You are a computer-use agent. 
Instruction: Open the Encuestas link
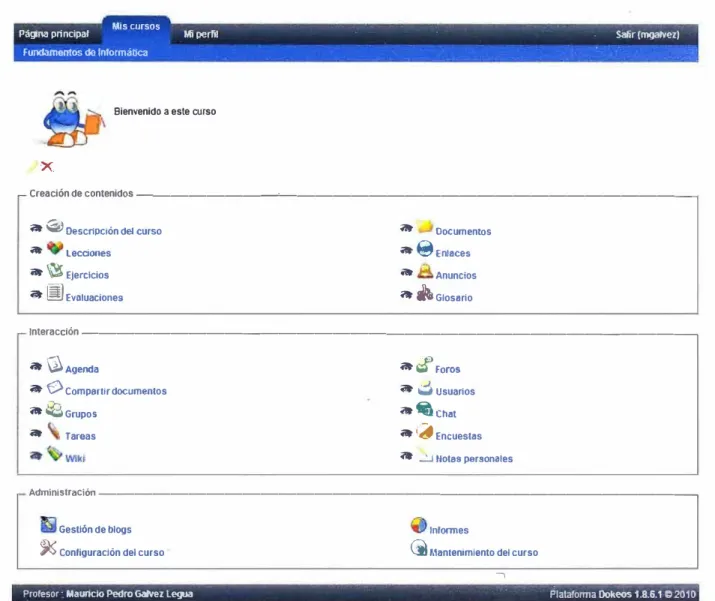click(x=459, y=436)
